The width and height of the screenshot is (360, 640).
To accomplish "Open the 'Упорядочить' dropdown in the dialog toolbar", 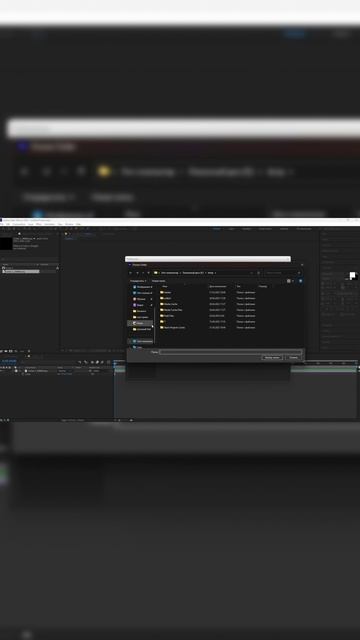I will tap(138, 281).
